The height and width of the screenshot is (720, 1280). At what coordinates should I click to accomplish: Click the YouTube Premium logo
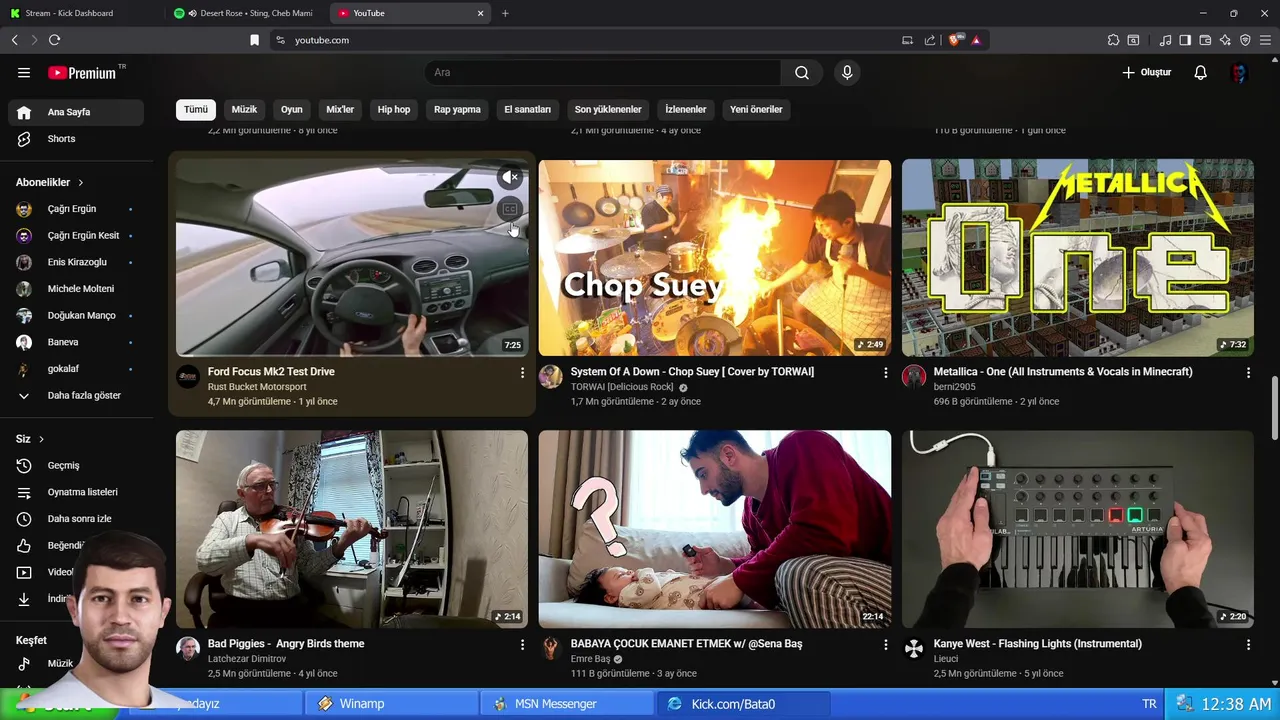pos(82,73)
